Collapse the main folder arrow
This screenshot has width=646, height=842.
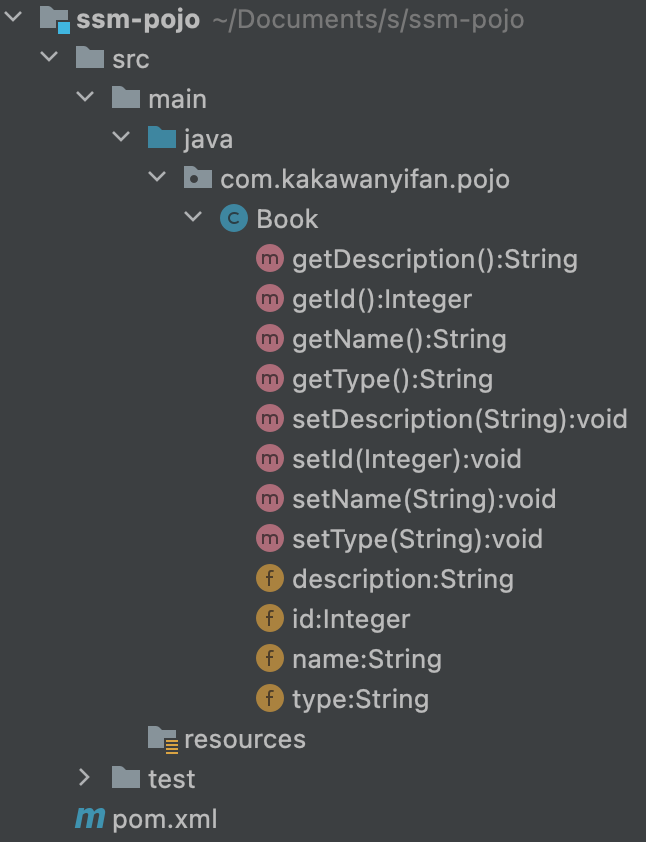click(x=84, y=99)
